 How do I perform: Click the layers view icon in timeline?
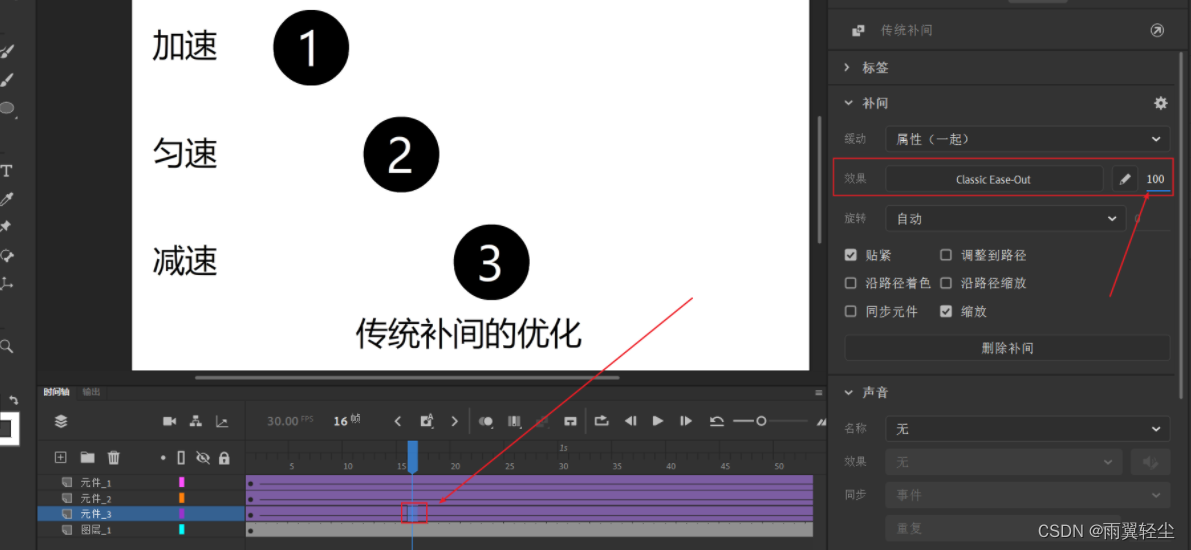pos(62,421)
